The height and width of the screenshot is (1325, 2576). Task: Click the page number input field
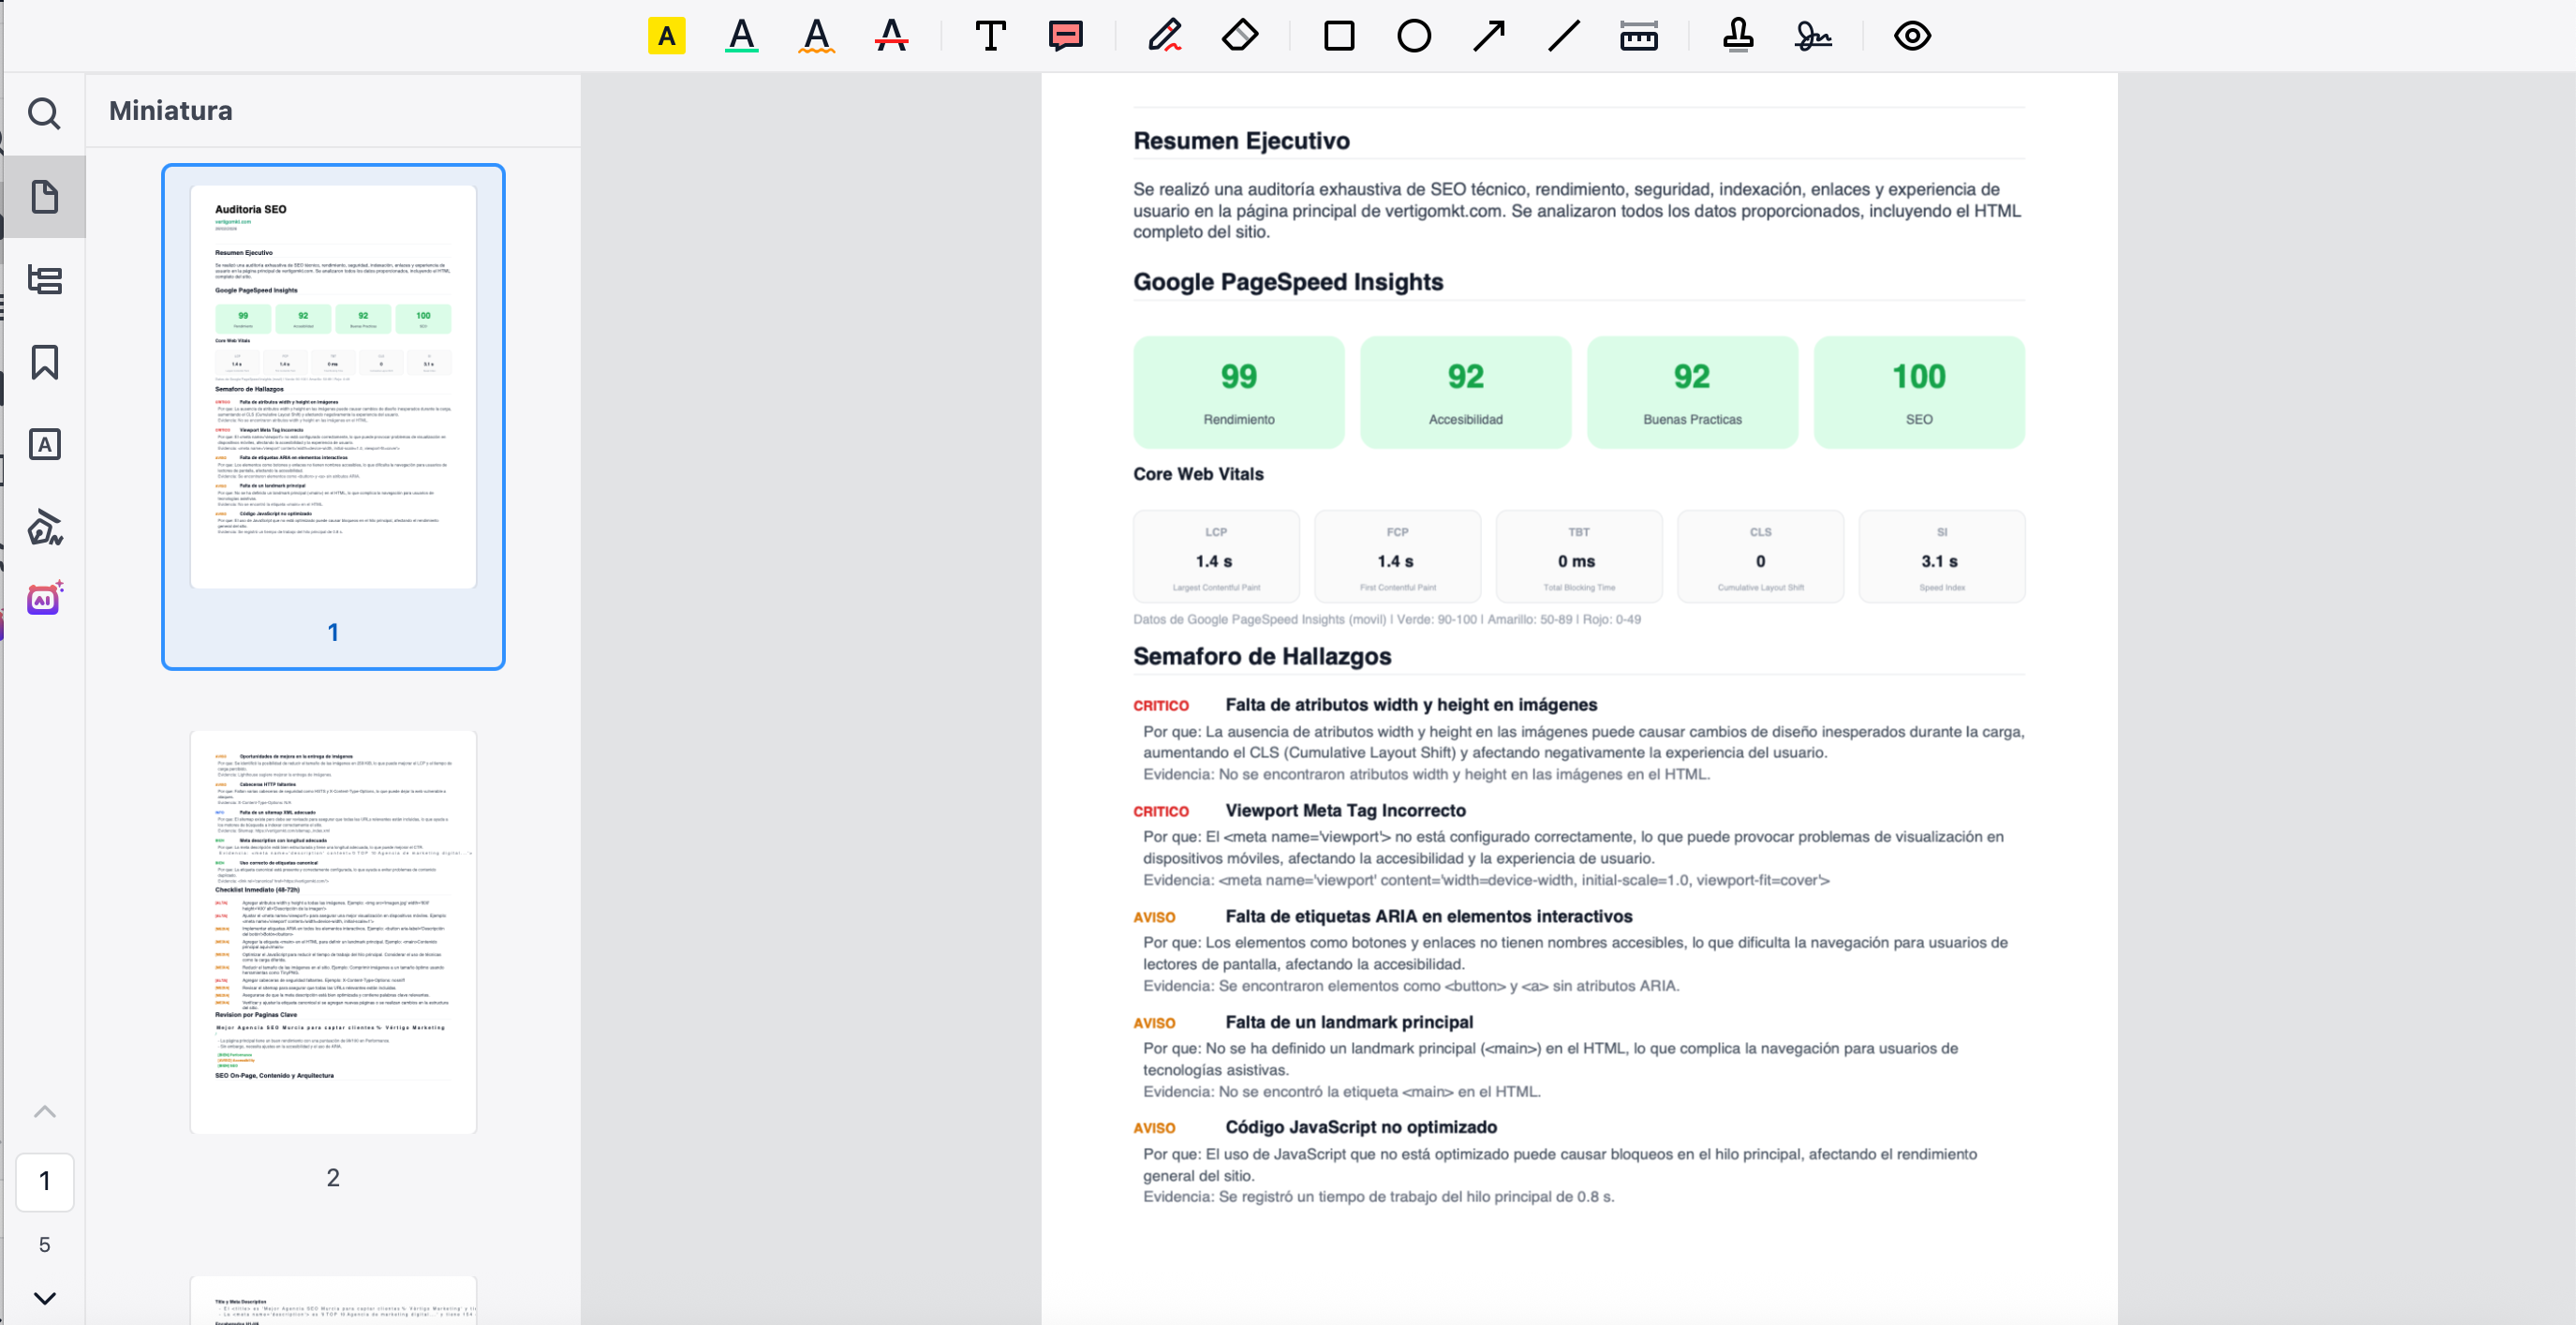[x=45, y=1182]
